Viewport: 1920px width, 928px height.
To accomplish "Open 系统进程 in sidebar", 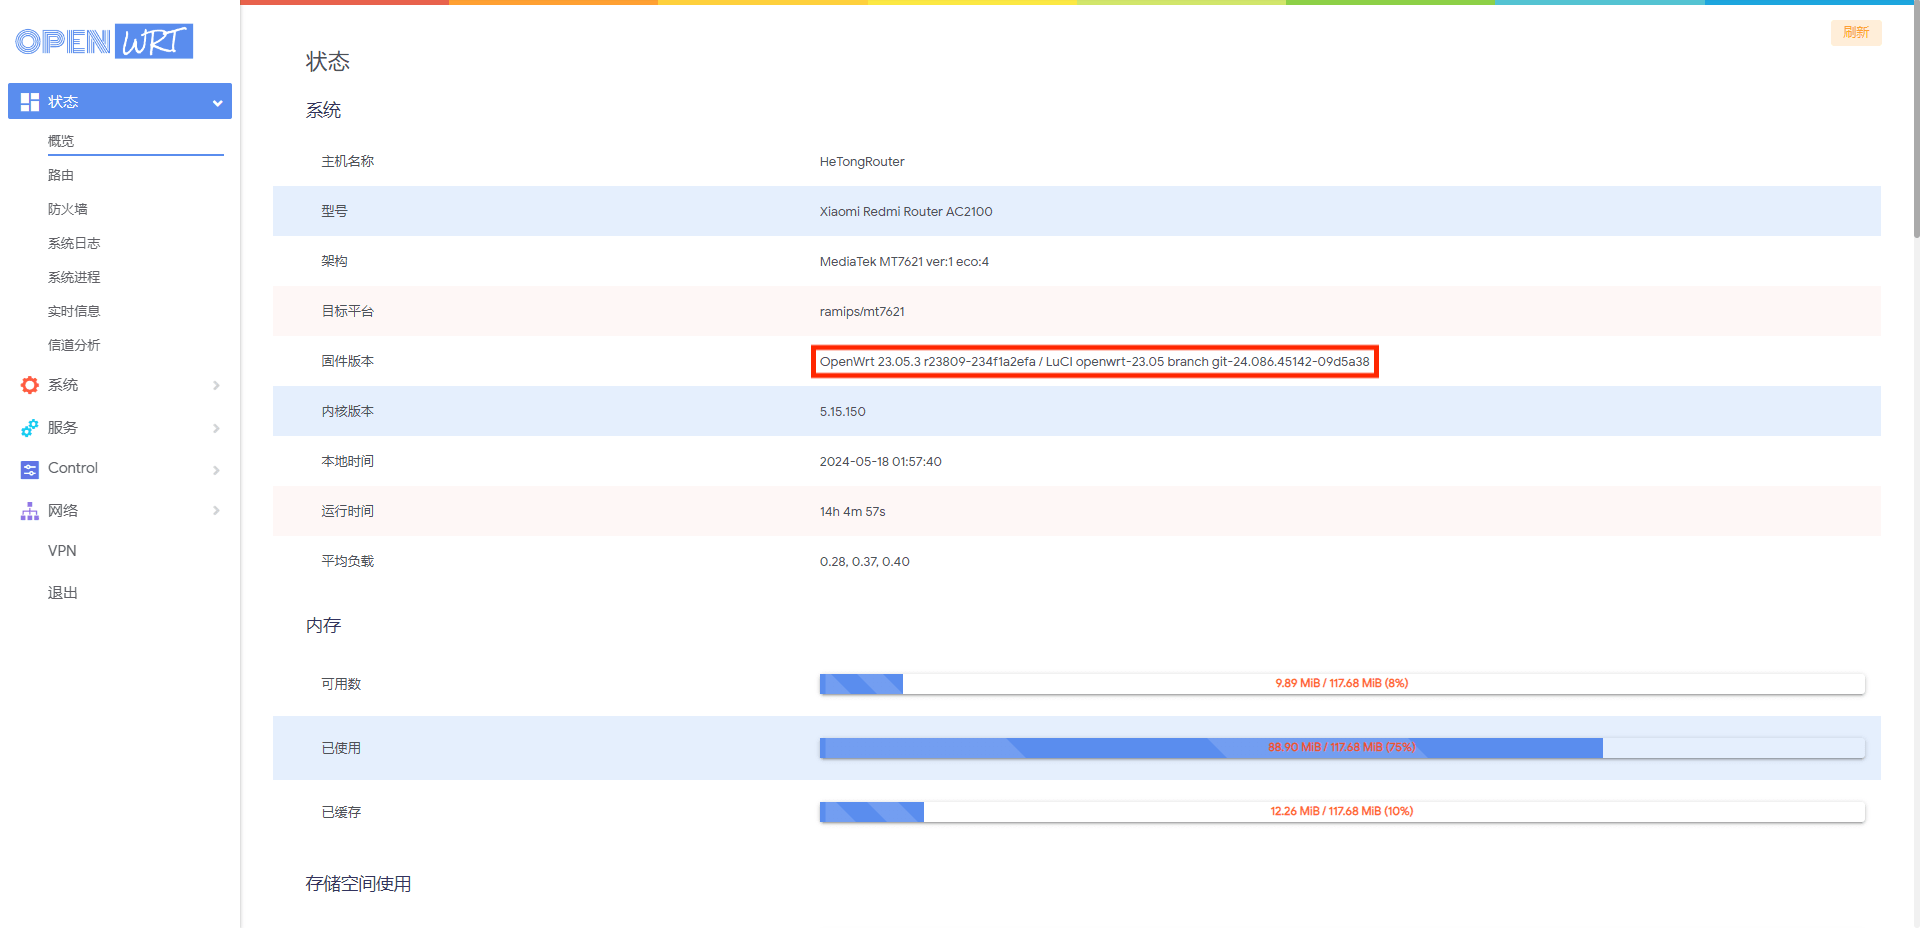I will pyautogui.click(x=74, y=277).
